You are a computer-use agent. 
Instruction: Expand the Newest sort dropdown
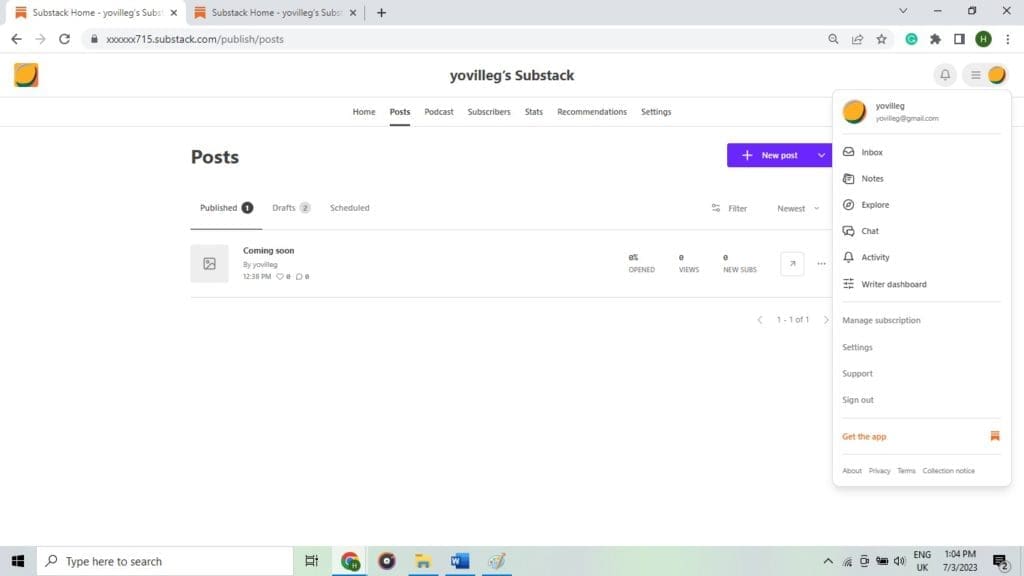point(797,208)
